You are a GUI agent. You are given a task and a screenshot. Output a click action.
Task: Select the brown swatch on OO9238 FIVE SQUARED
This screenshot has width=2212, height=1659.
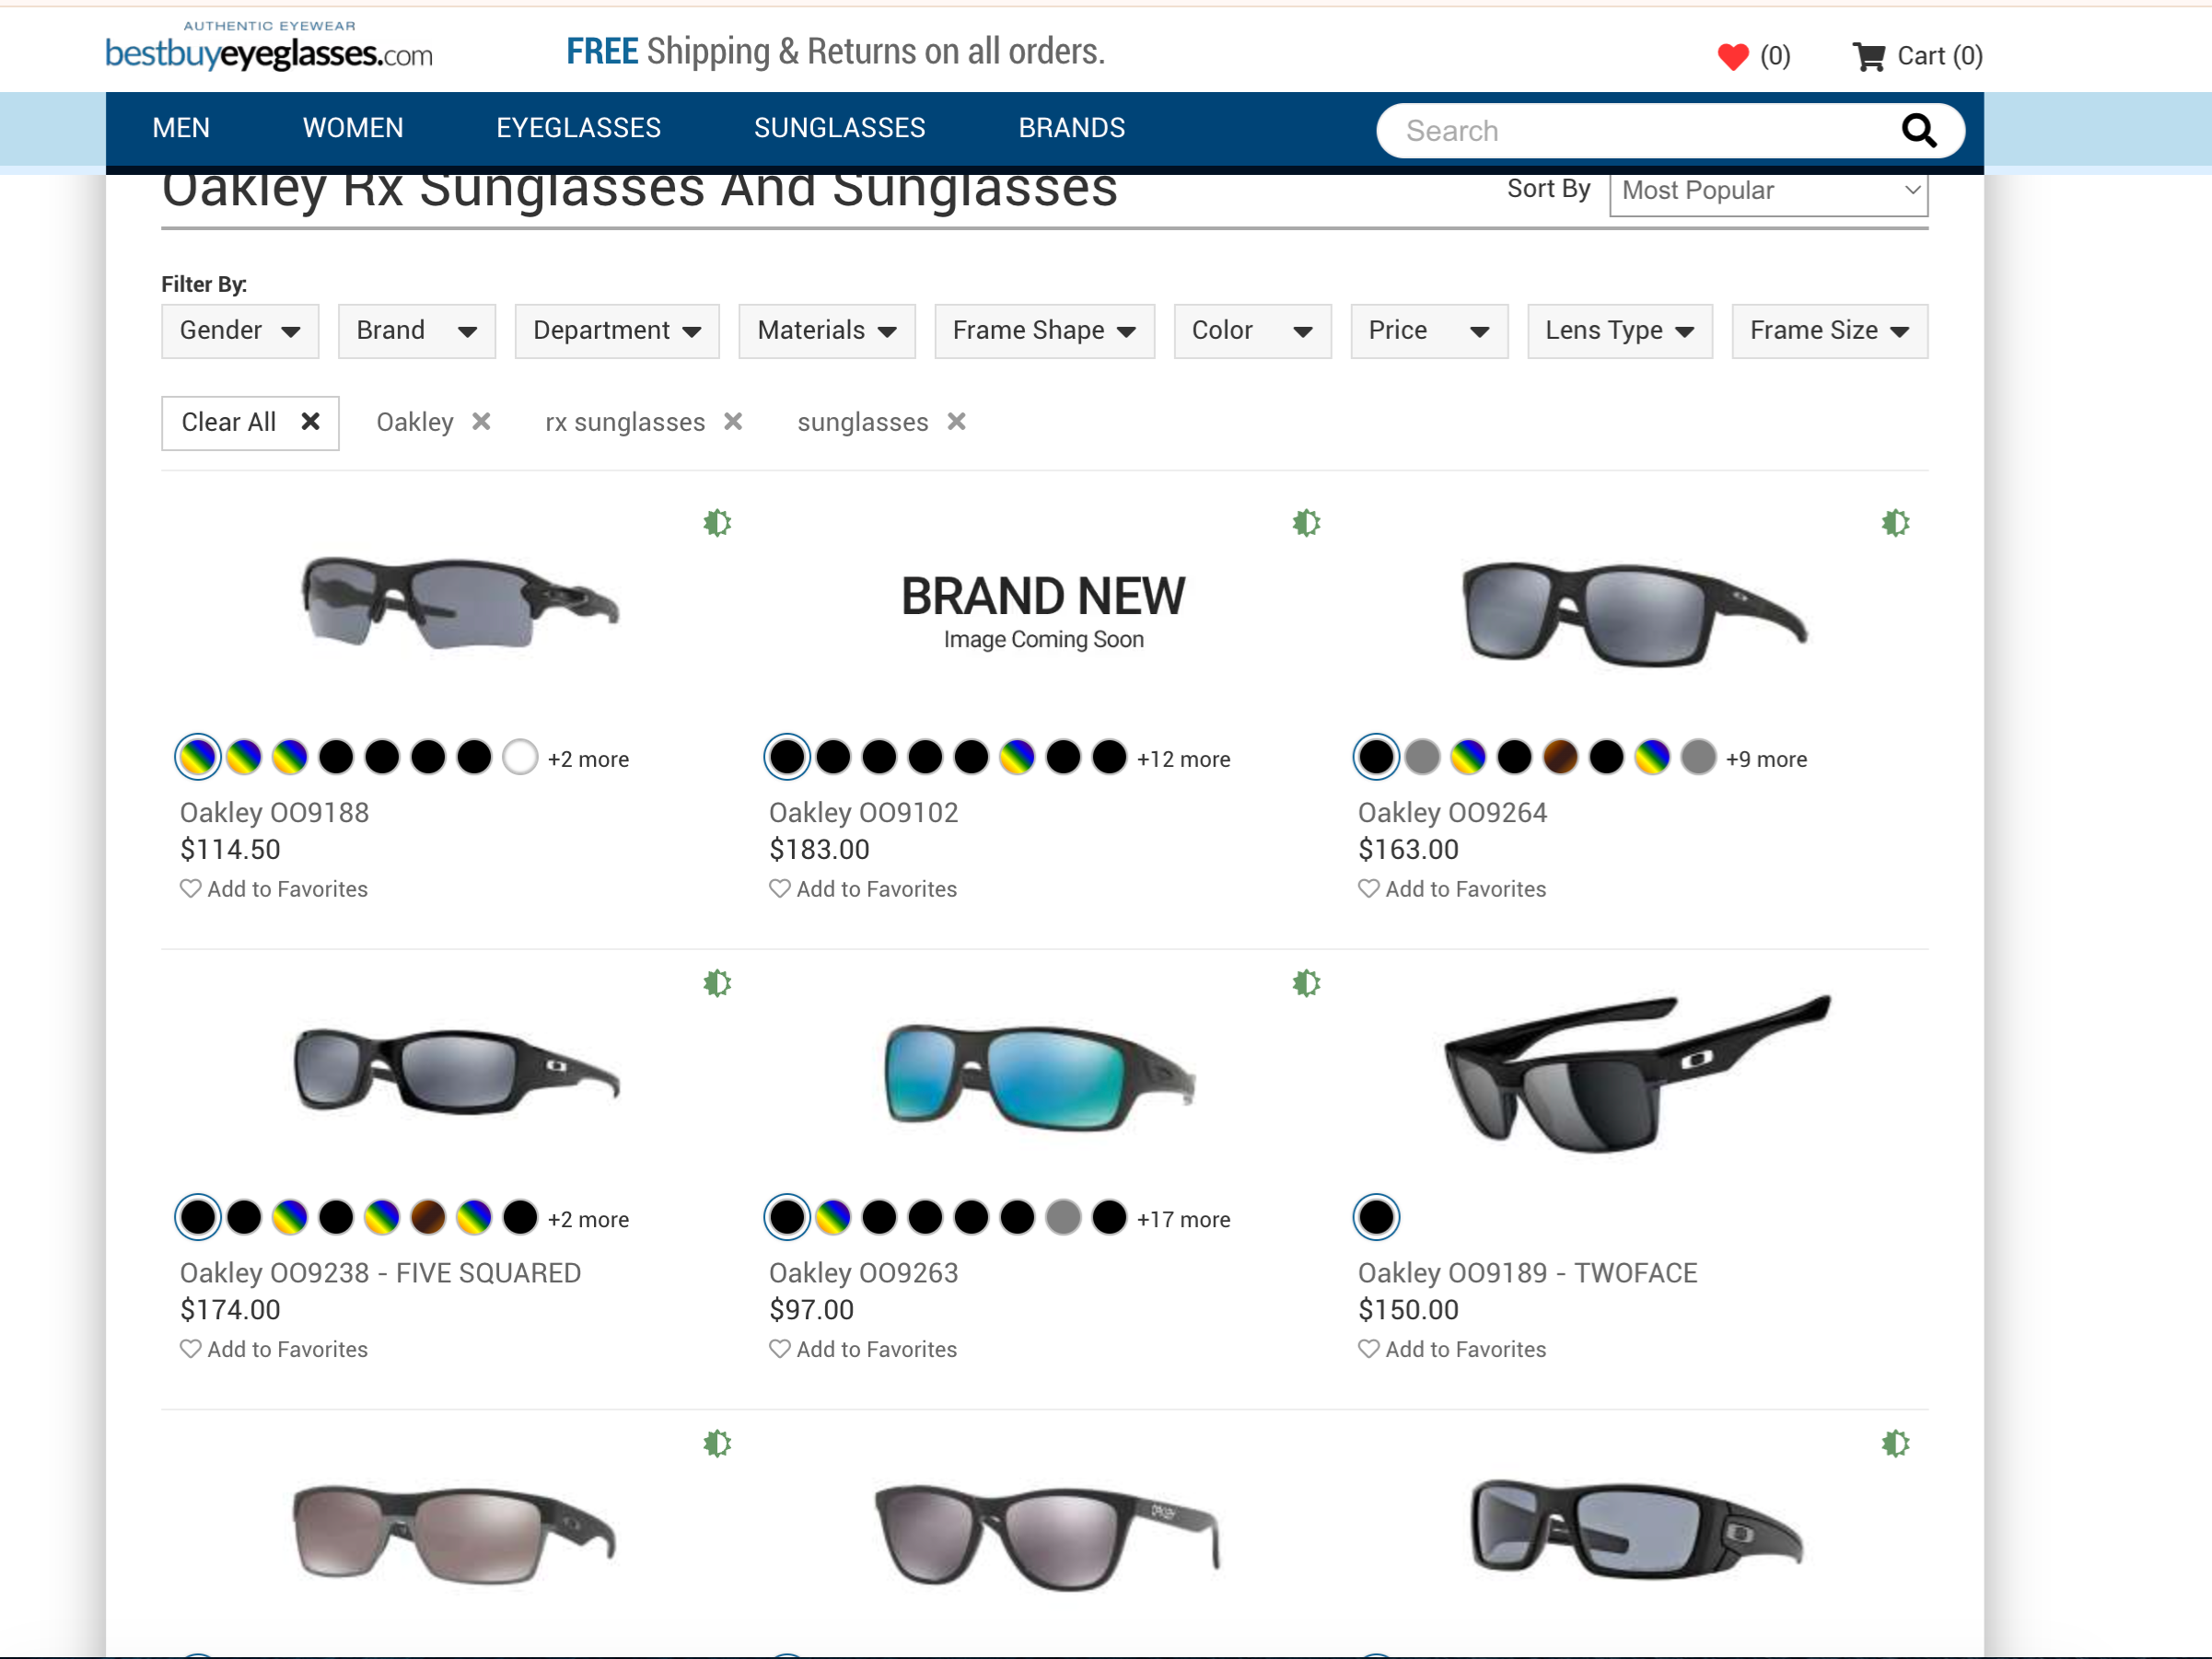(428, 1217)
